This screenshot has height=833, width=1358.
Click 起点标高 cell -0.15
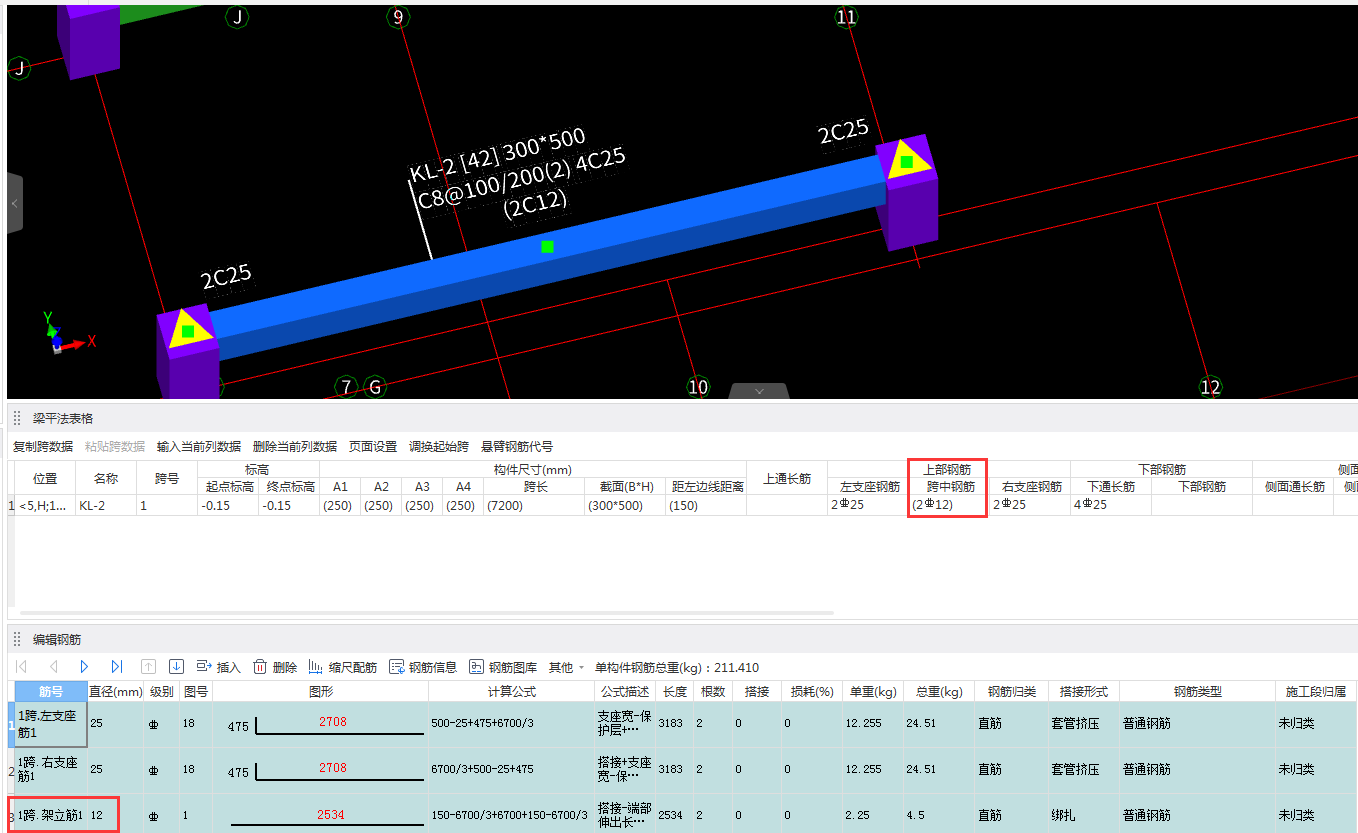pos(228,505)
